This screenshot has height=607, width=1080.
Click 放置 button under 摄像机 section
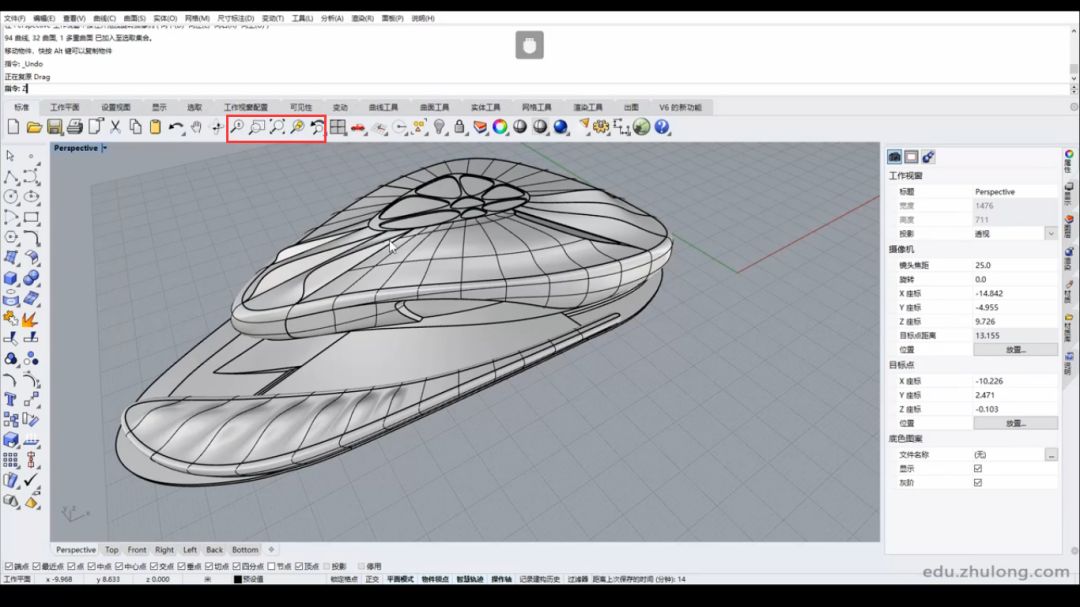point(1015,350)
